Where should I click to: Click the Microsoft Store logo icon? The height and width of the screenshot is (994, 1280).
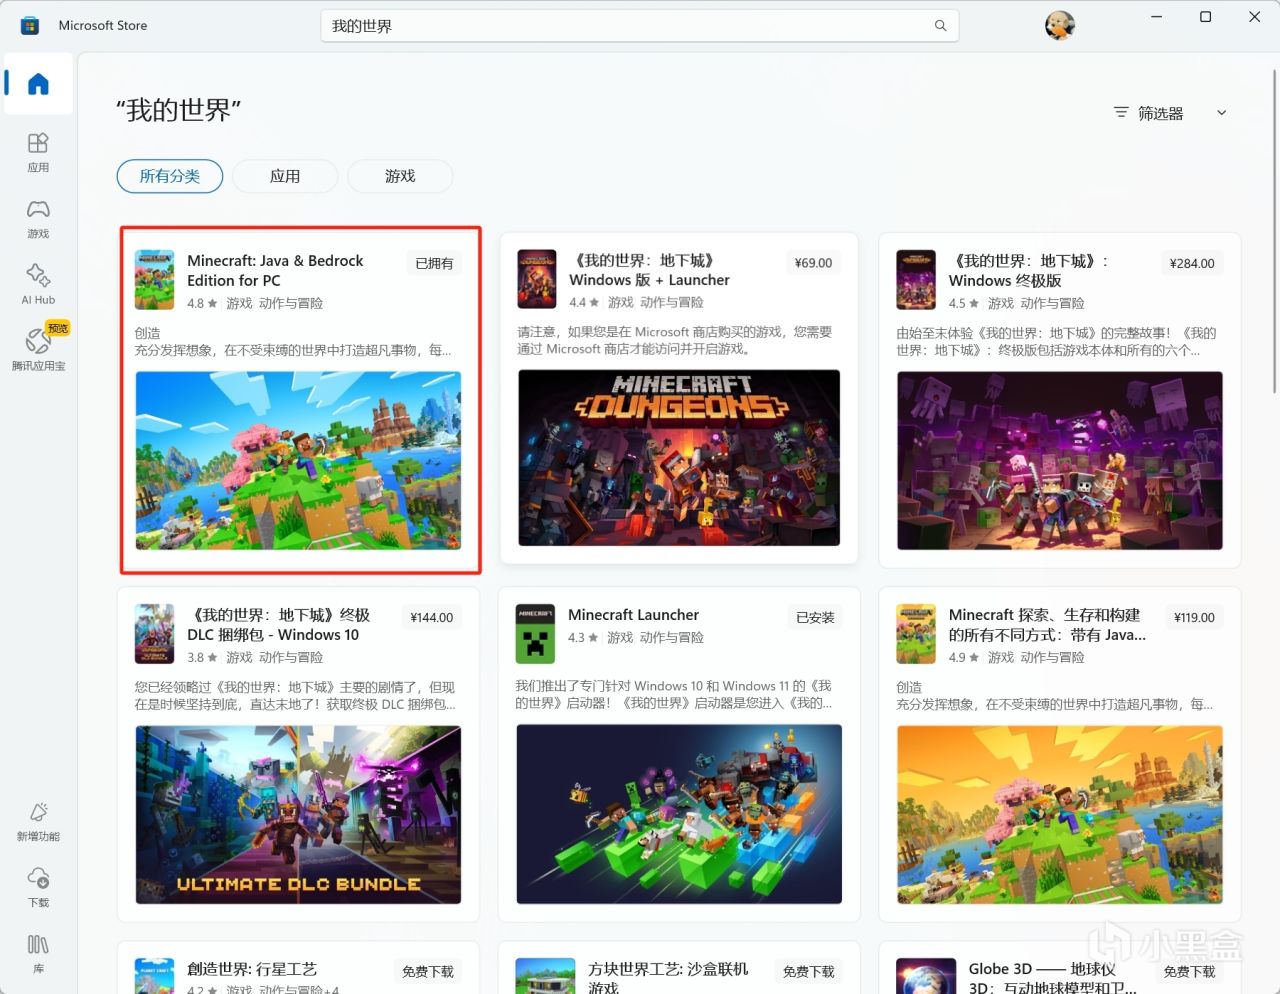pos(30,26)
